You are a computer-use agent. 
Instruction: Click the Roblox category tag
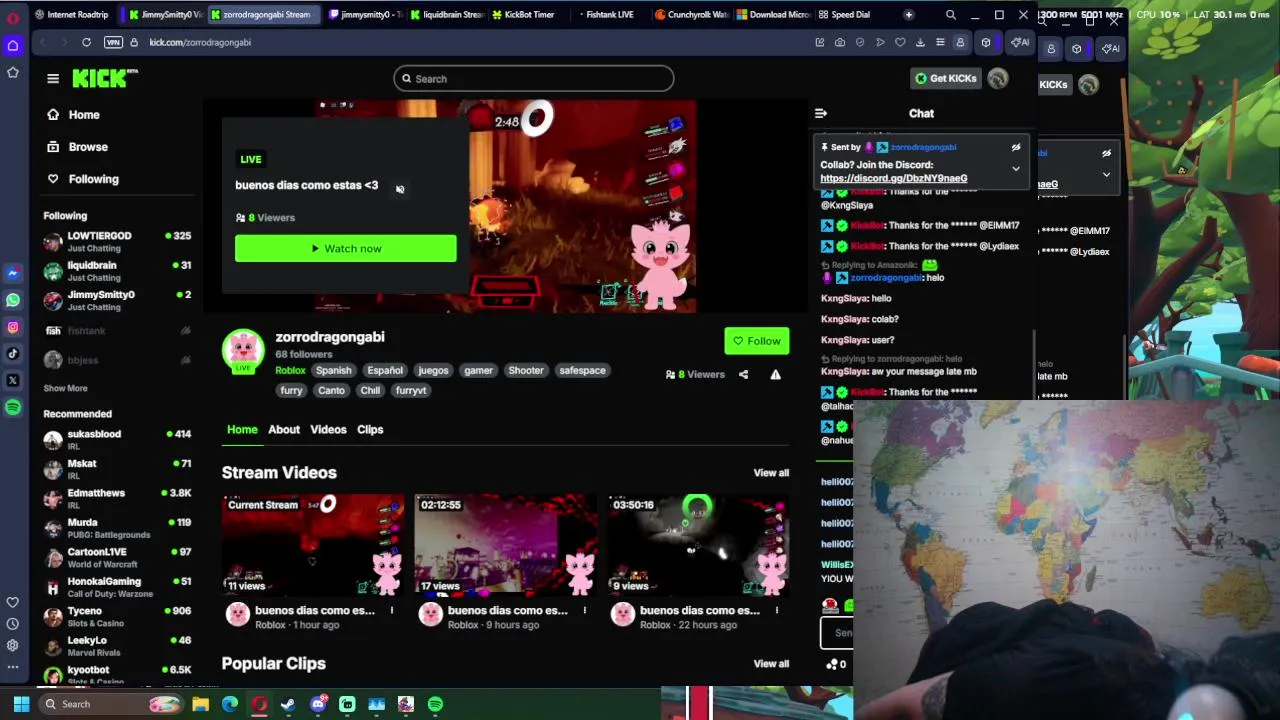(x=290, y=370)
